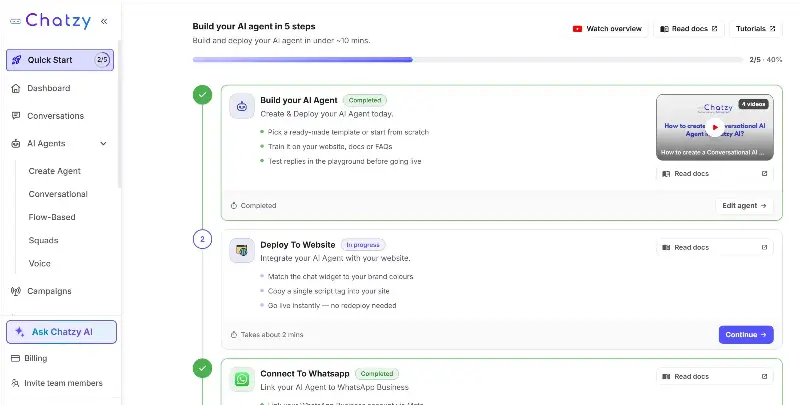The image size is (800, 405).
Task: Select Squads submenu item
Action: click(43, 240)
